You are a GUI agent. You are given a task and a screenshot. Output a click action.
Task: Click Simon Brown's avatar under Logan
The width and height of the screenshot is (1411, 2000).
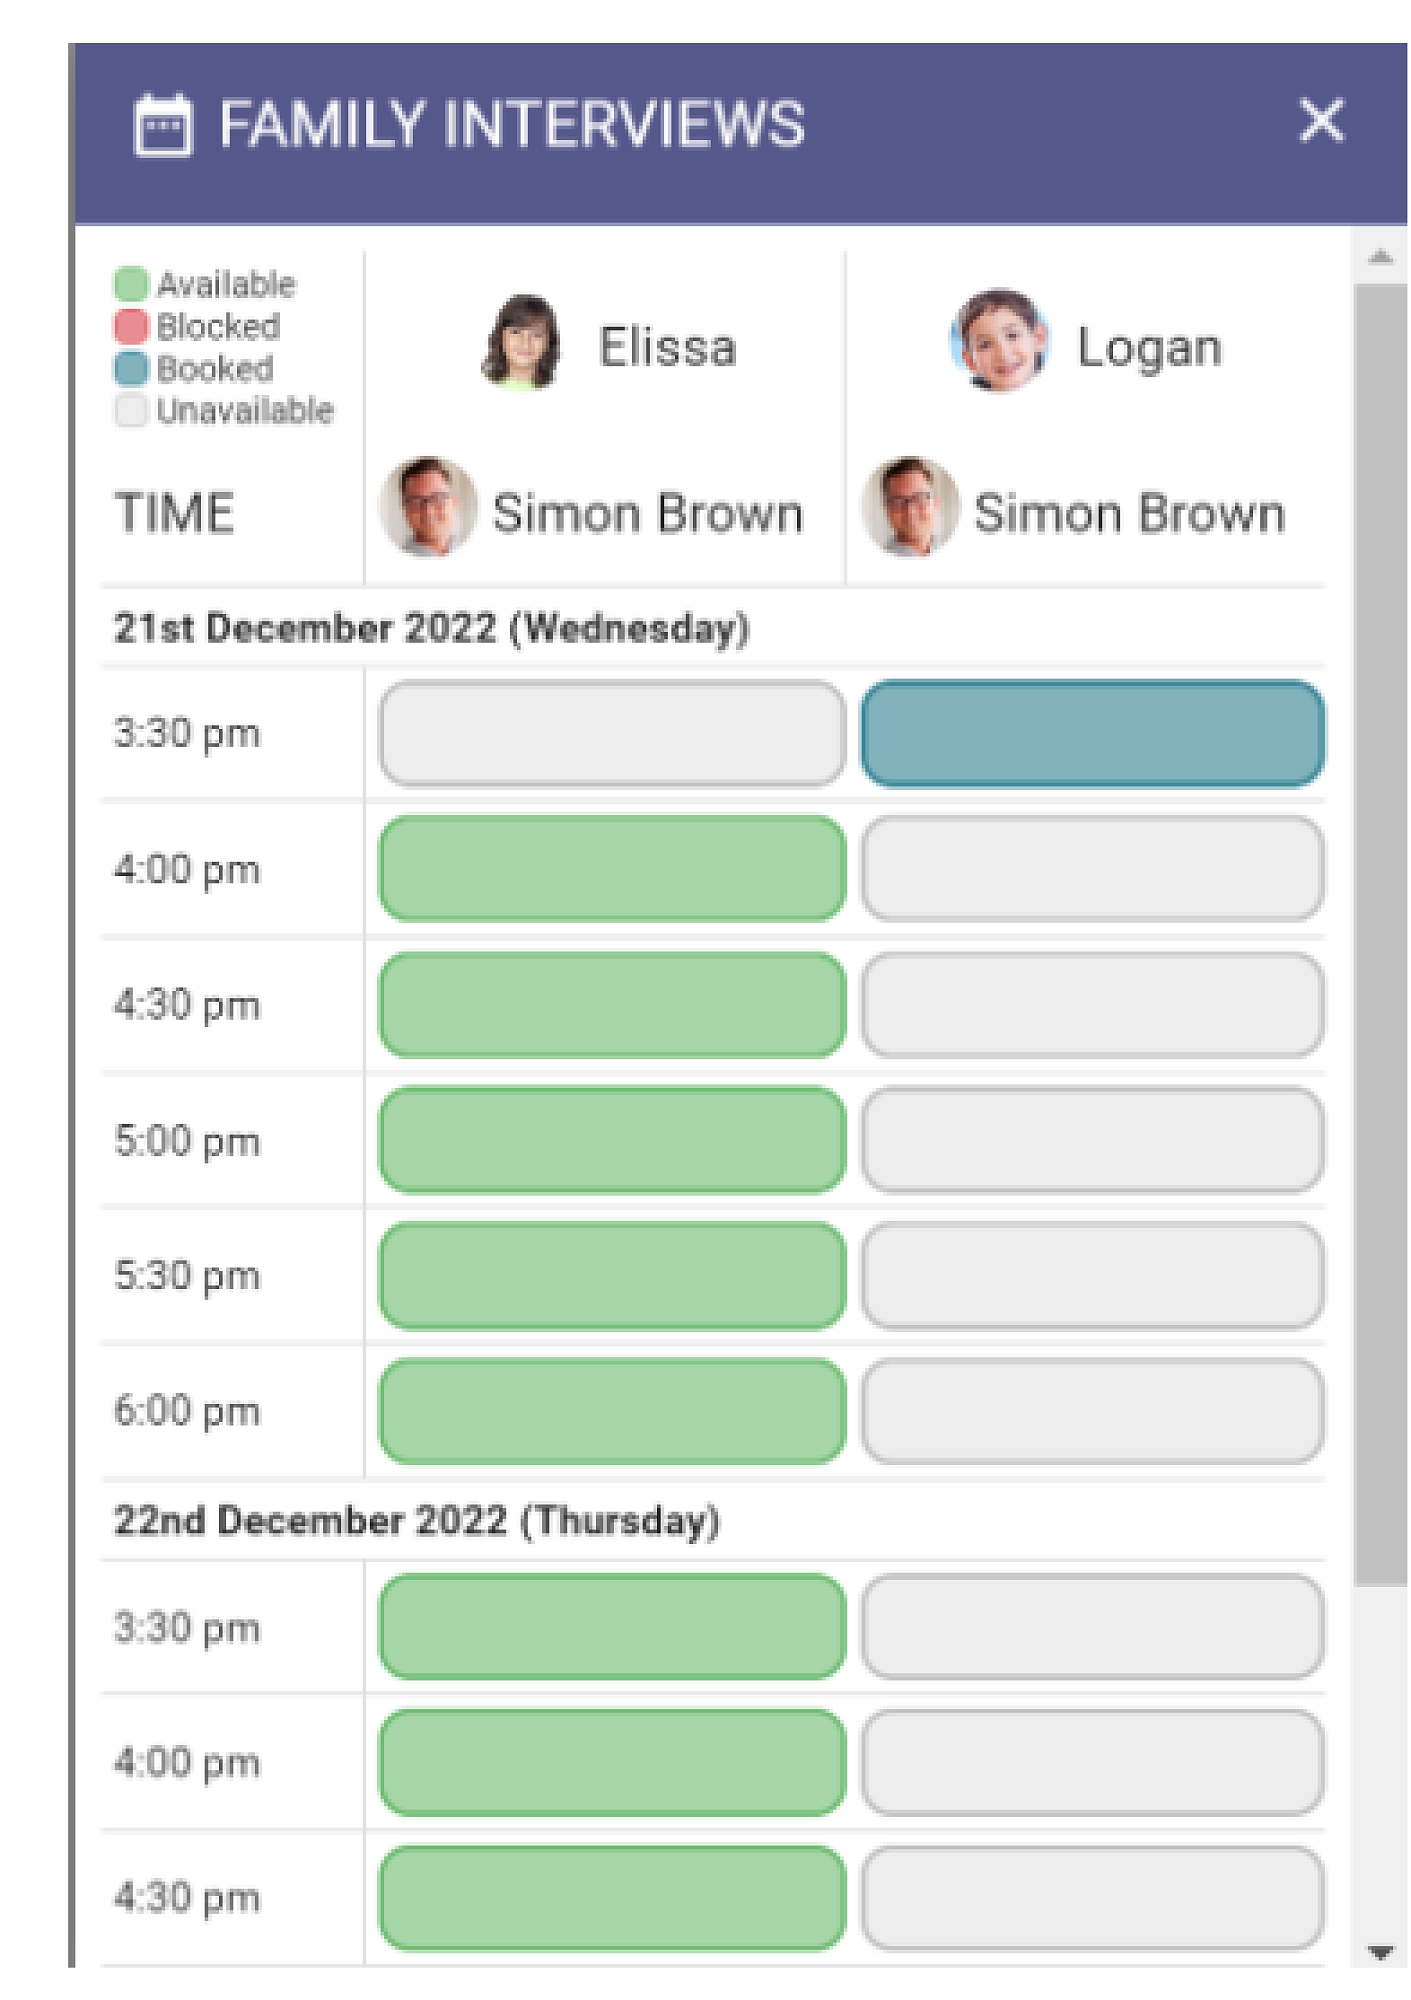pos(910,507)
